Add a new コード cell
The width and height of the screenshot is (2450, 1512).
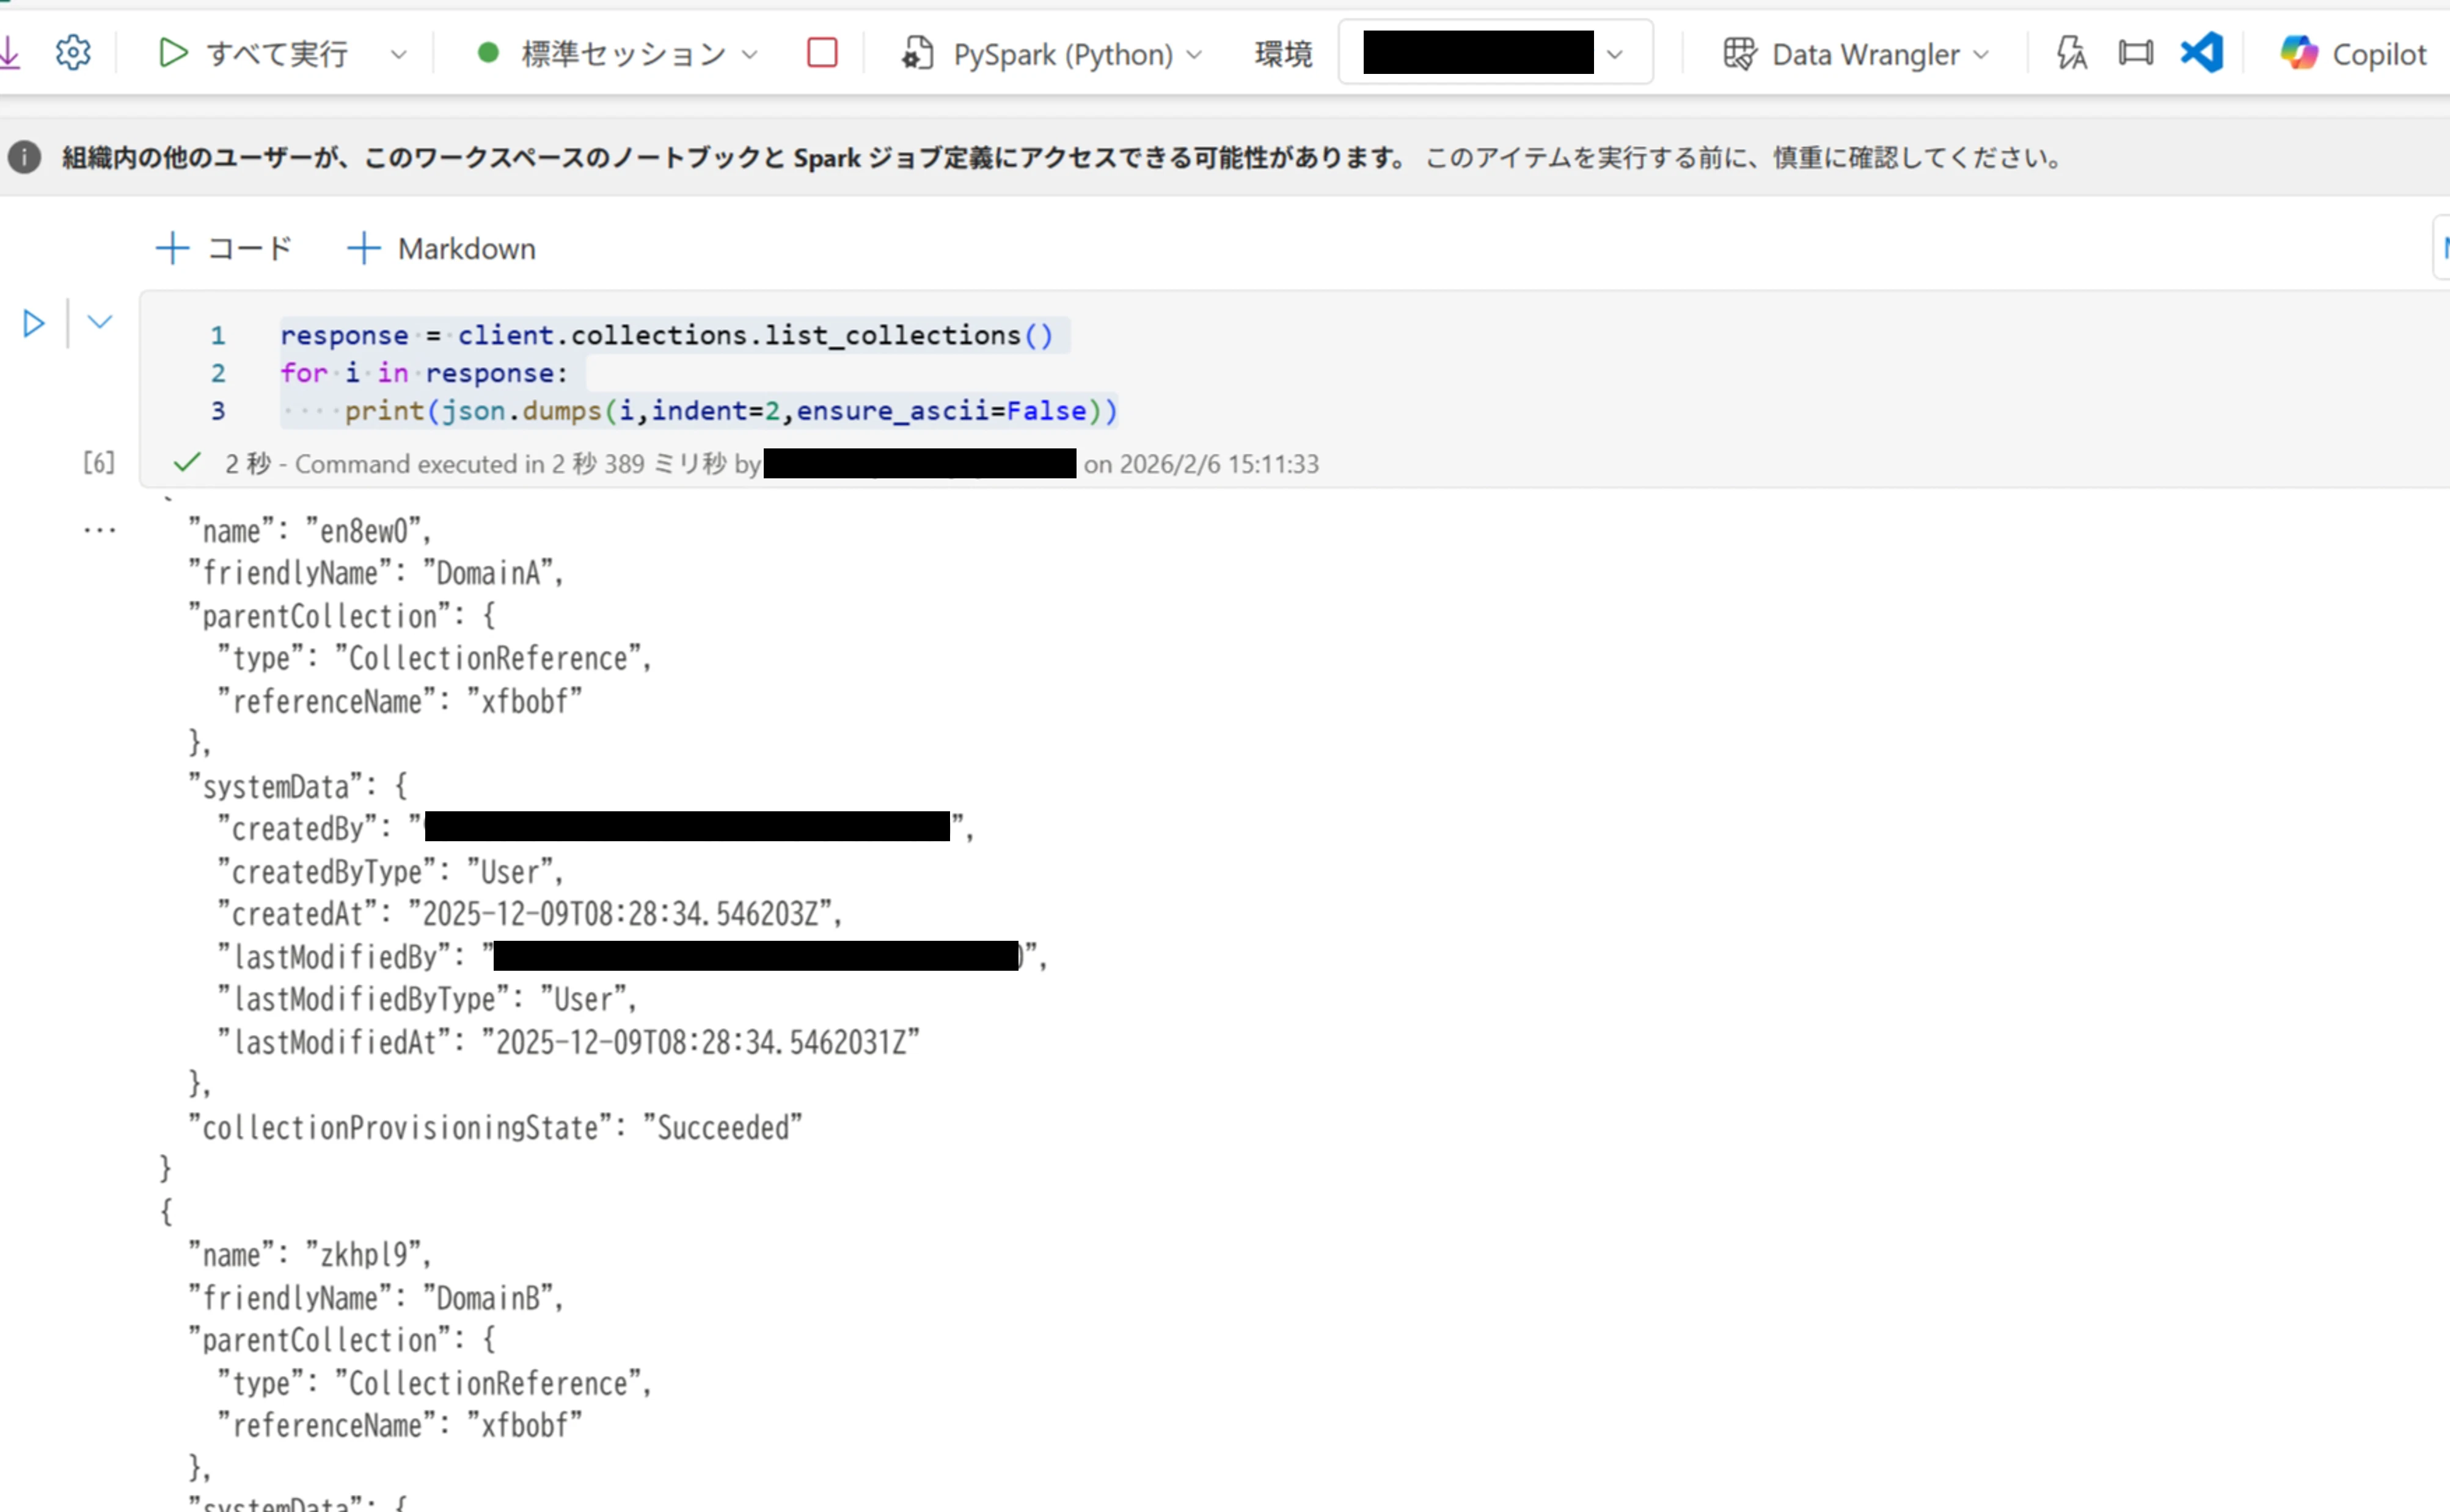[225, 248]
